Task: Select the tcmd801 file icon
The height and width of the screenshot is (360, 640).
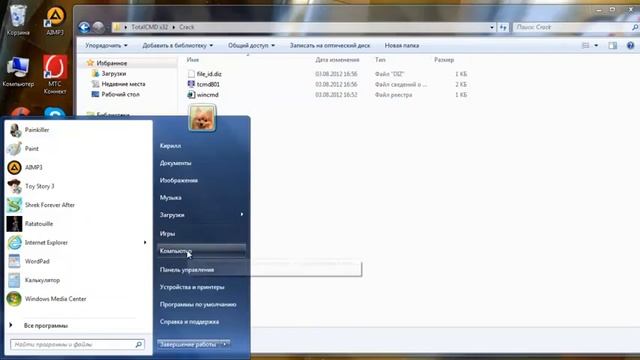Action: point(191,84)
